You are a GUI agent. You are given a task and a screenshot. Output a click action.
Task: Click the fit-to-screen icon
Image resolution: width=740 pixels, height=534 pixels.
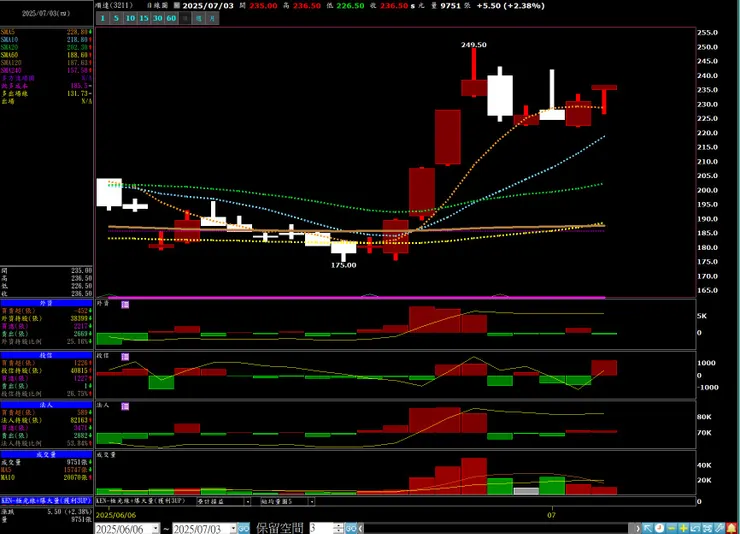tap(707, 528)
